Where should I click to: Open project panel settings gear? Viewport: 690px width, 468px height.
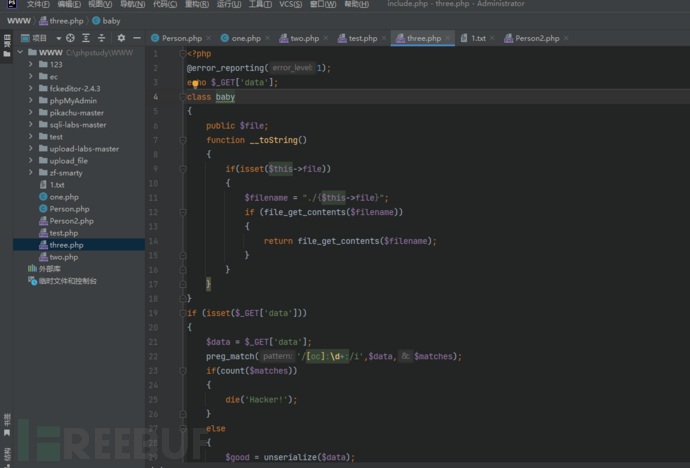(x=121, y=38)
